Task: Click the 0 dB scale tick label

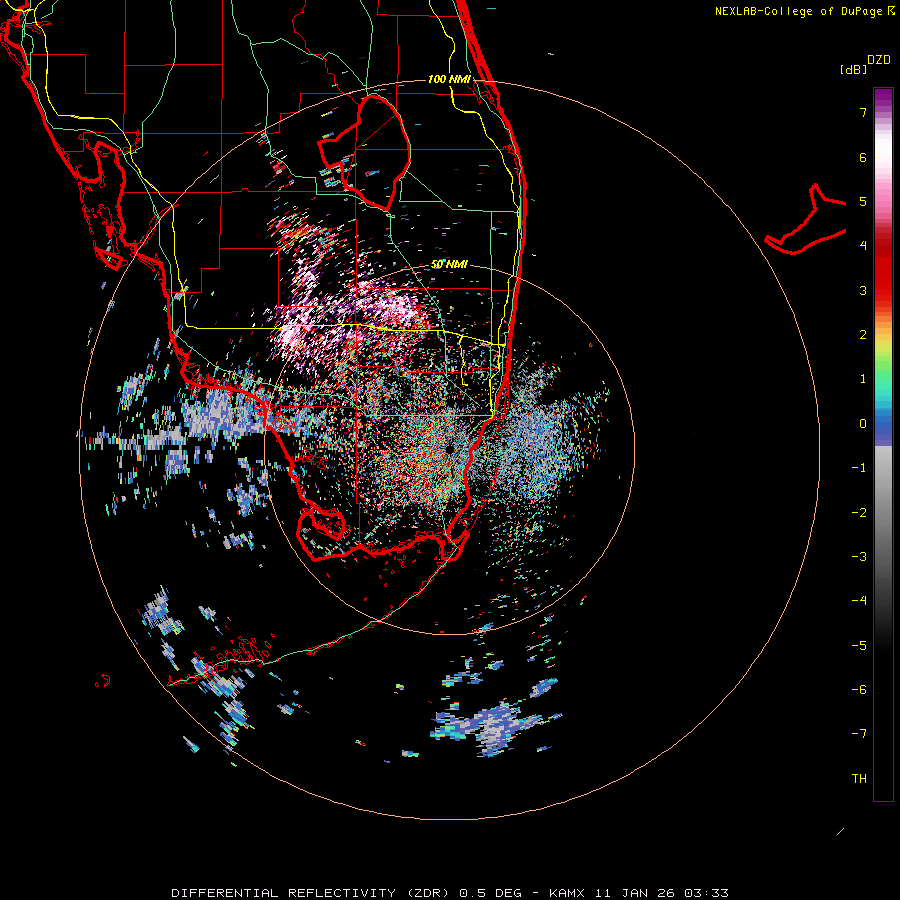Action: pyautogui.click(x=863, y=424)
